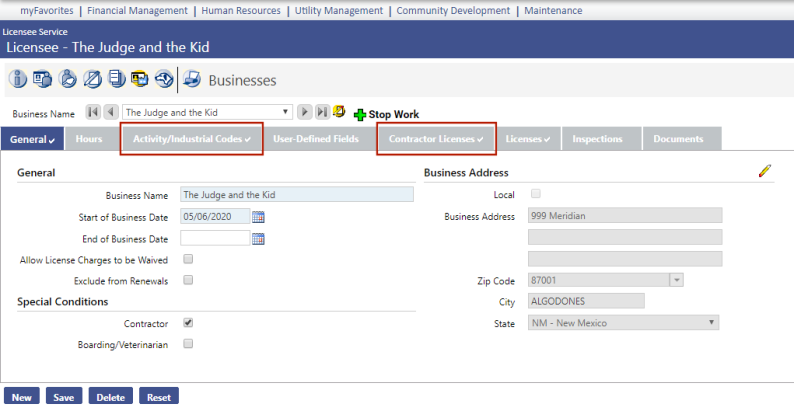
Task: Go to previous business record arrow
Action: point(110,112)
